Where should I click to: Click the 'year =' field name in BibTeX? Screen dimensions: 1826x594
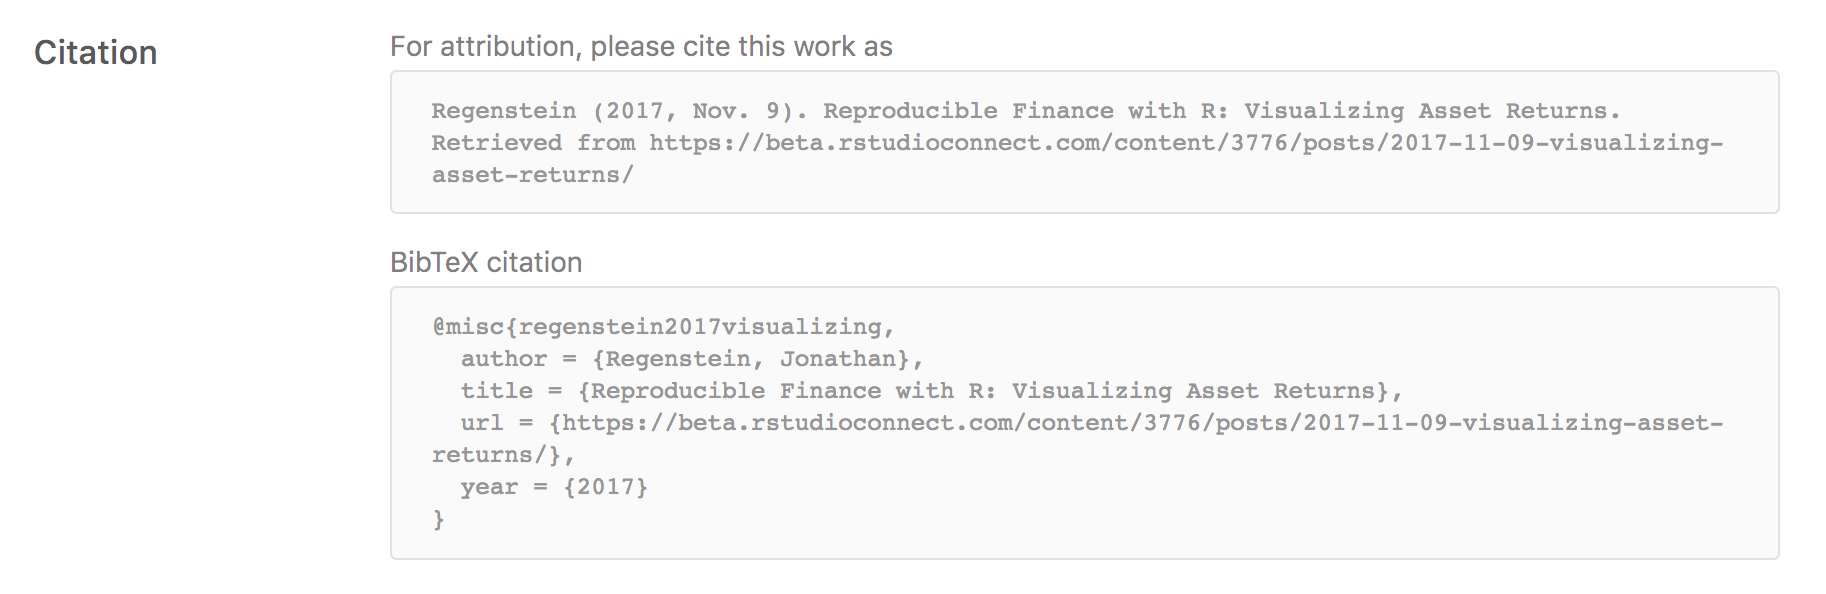point(503,487)
